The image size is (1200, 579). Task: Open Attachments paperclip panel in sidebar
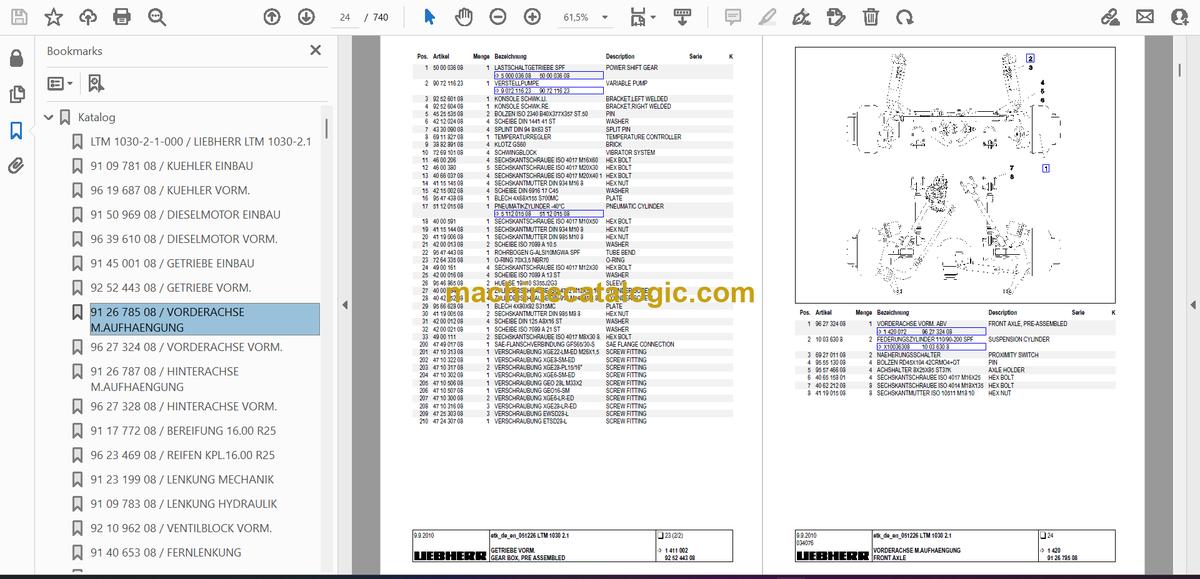click(16, 166)
